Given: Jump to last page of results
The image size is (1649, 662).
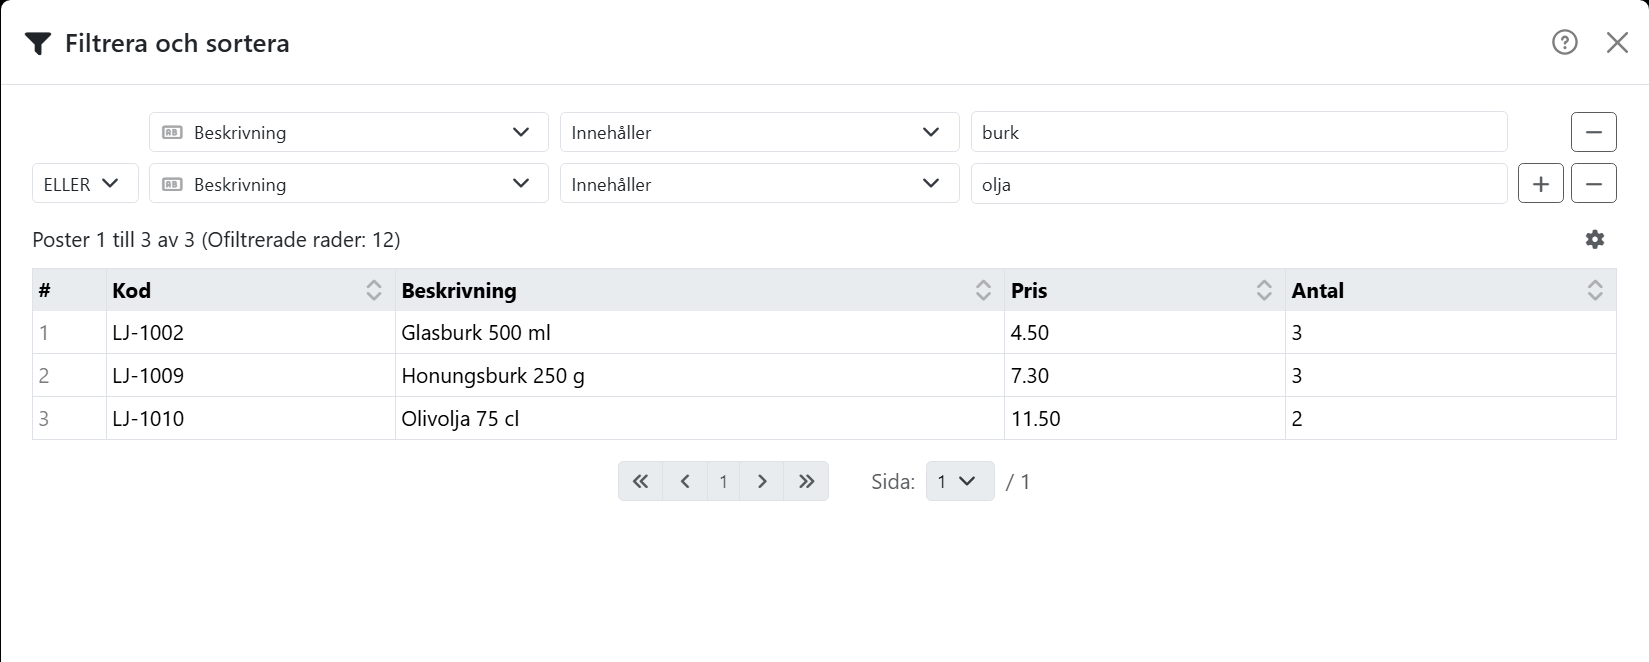Looking at the screenshot, I should (806, 481).
